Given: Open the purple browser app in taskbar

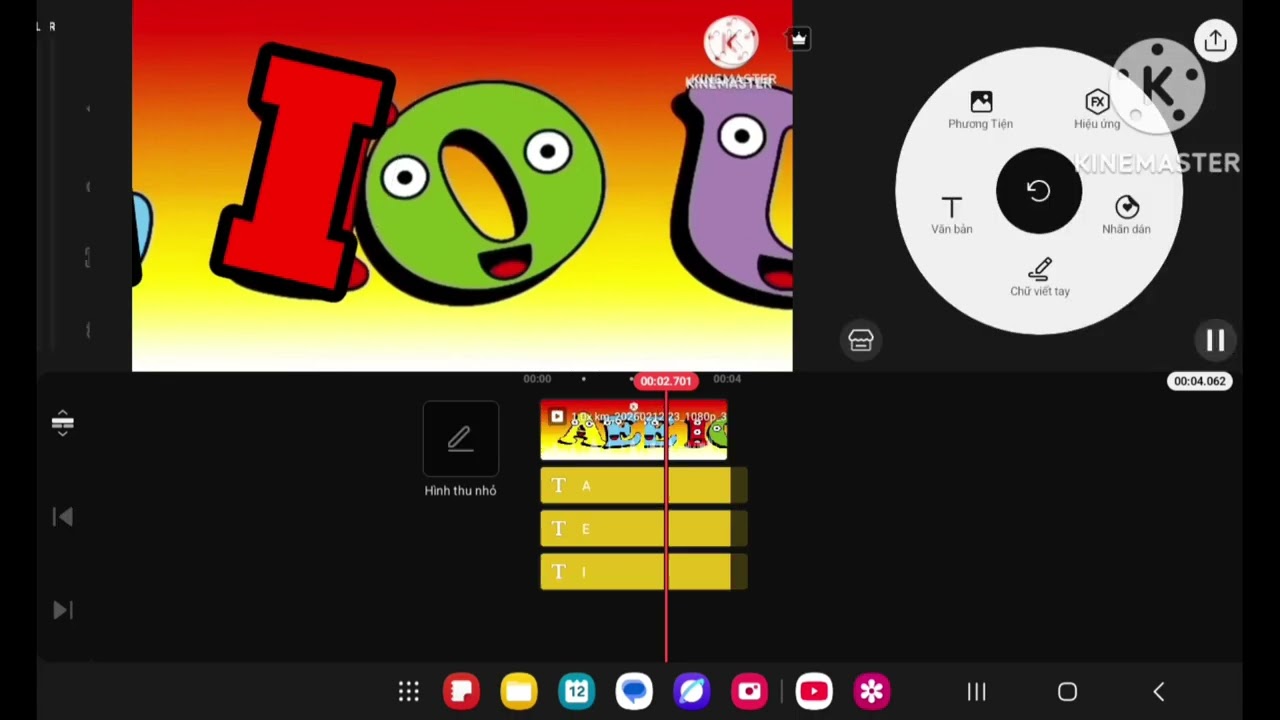Looking at the screenshot, I should [692, 691].
